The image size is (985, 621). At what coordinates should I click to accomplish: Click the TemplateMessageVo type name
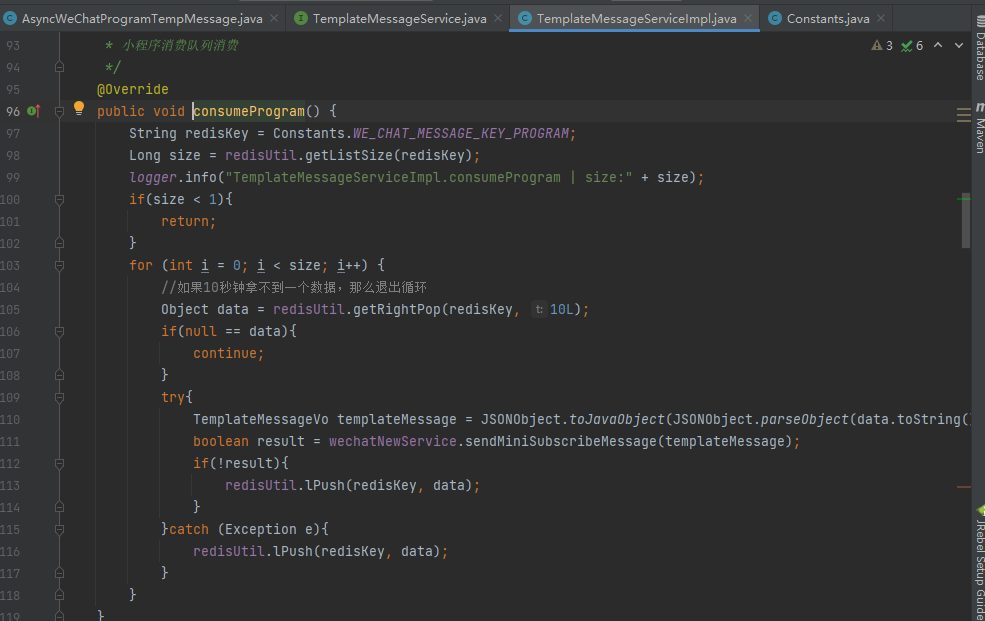[x=261, y=419]
